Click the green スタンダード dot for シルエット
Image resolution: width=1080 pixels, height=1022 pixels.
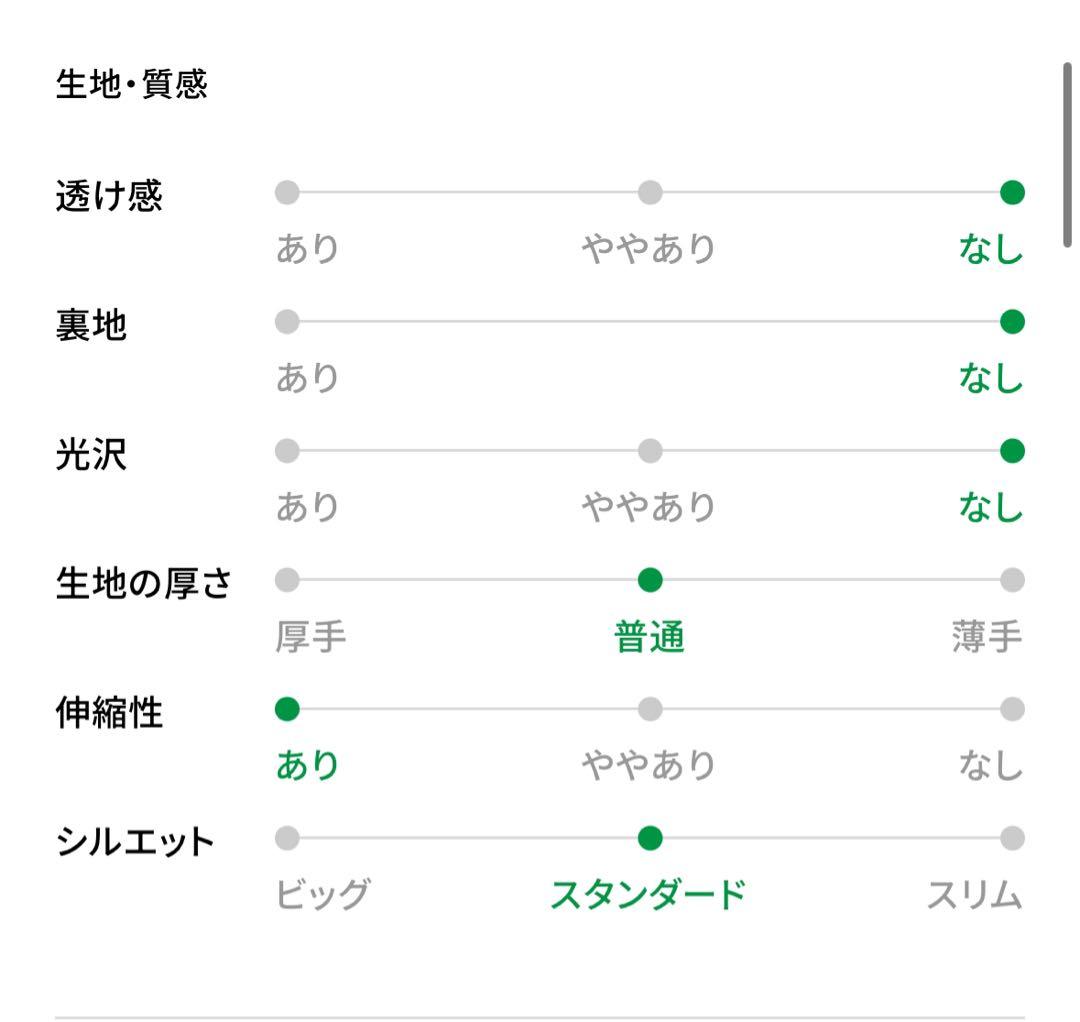pos(650,838)
